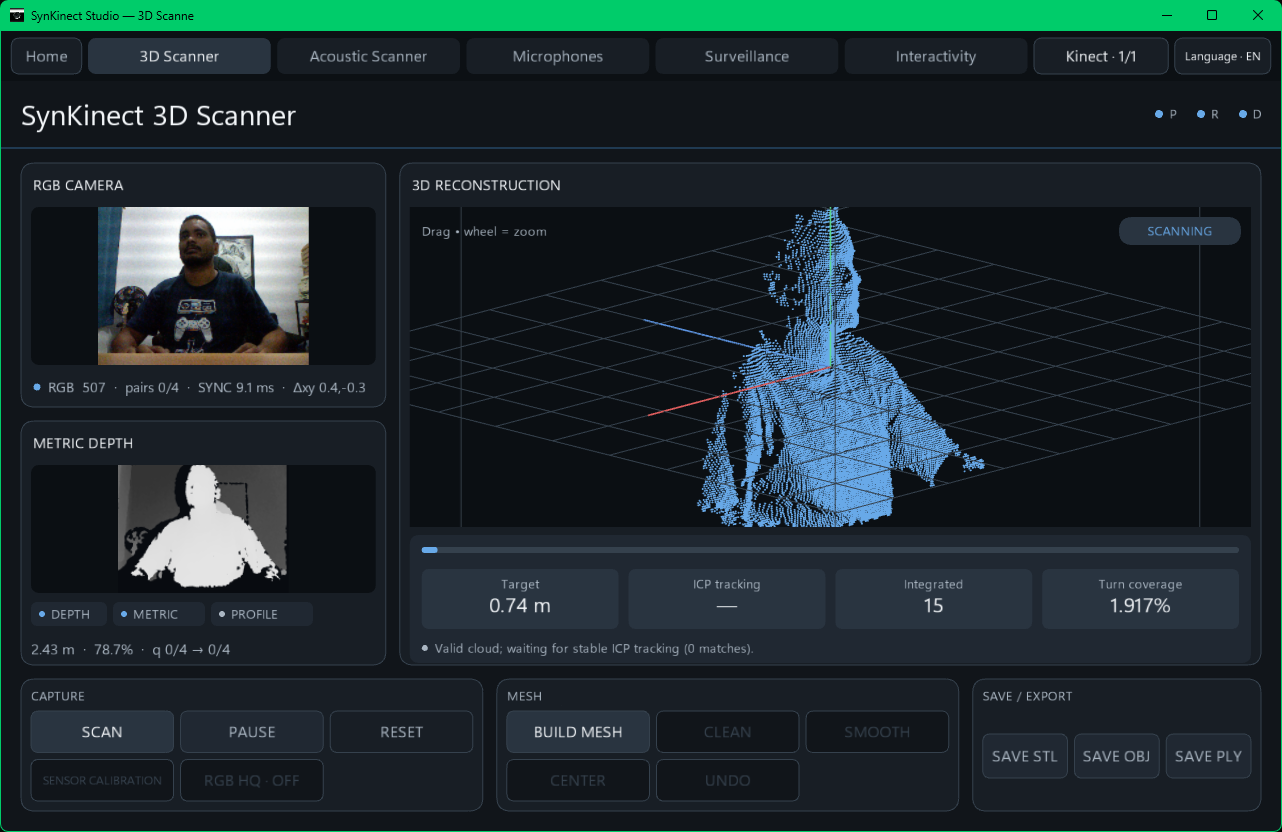Click the 'pairs 0/4' status text
Image resolution: width=1282 pixels, height=832 pixels.
(x=152, y=387)
